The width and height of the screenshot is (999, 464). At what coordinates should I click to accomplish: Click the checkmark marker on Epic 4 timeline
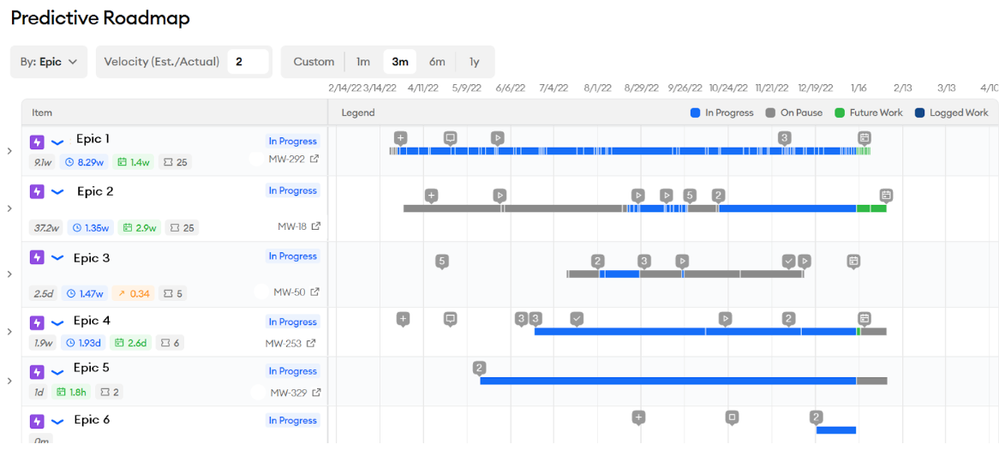[577, 319]
